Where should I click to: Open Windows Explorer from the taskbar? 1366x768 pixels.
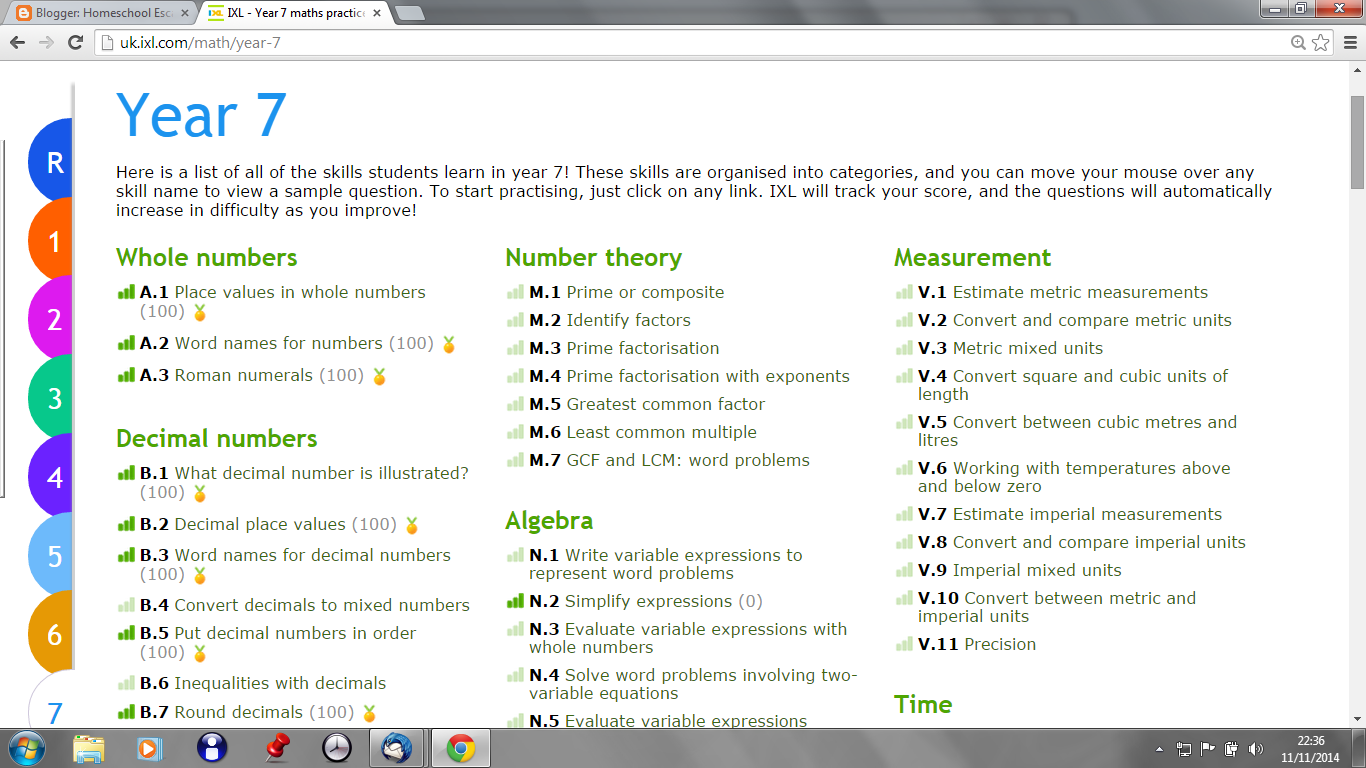click(x=89, y=747)
